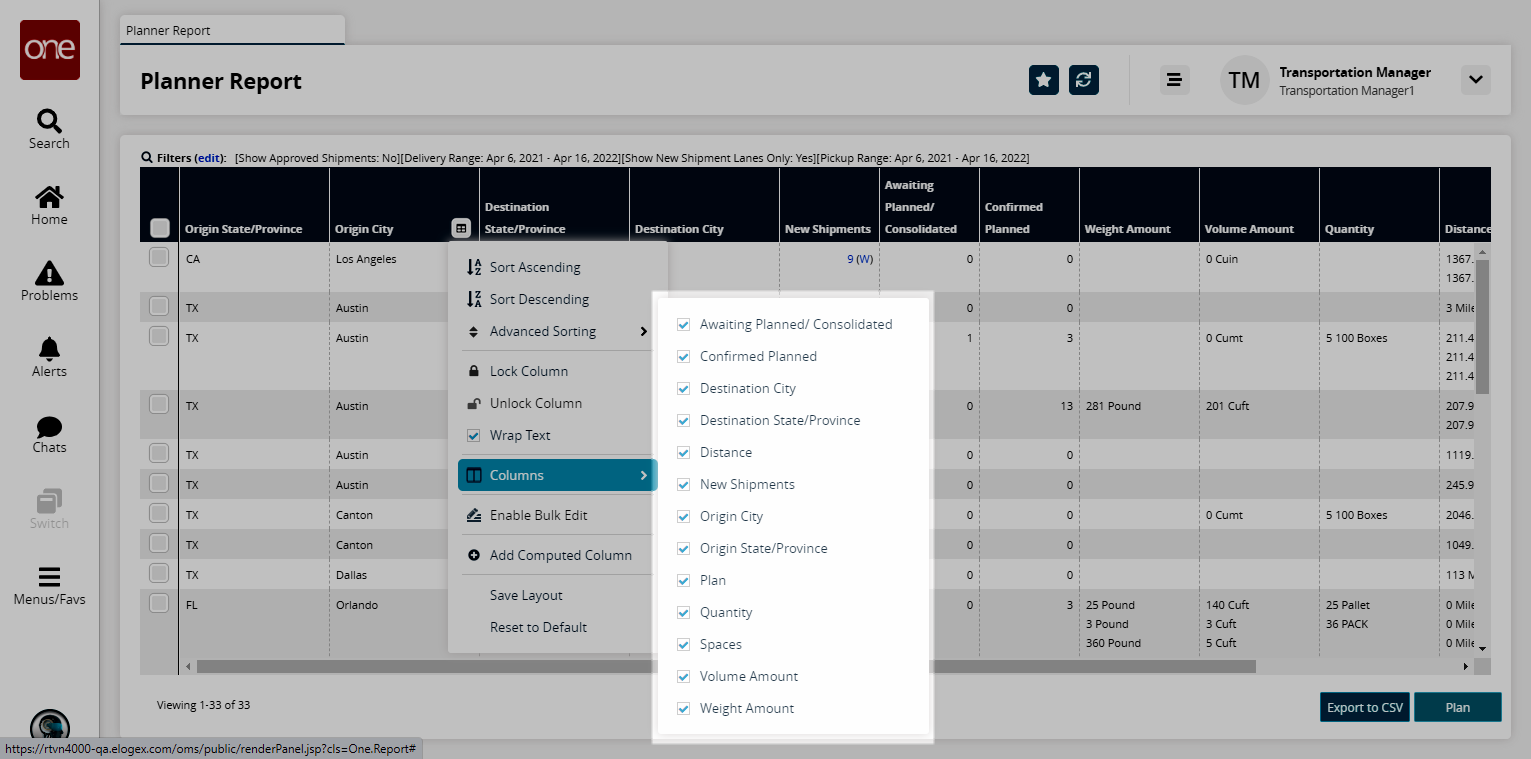Select Sort Ascending menu option
Viewport: 1531px width, 759px height.
(x=534, y=268)
